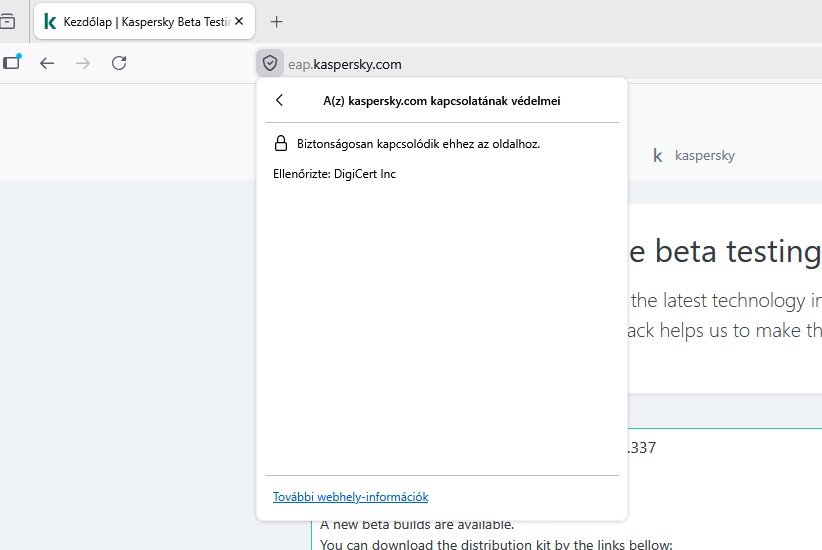Click the 'You can download the distribution kit' line
Screen dimensions: 822x550
[x=496, y=544]
